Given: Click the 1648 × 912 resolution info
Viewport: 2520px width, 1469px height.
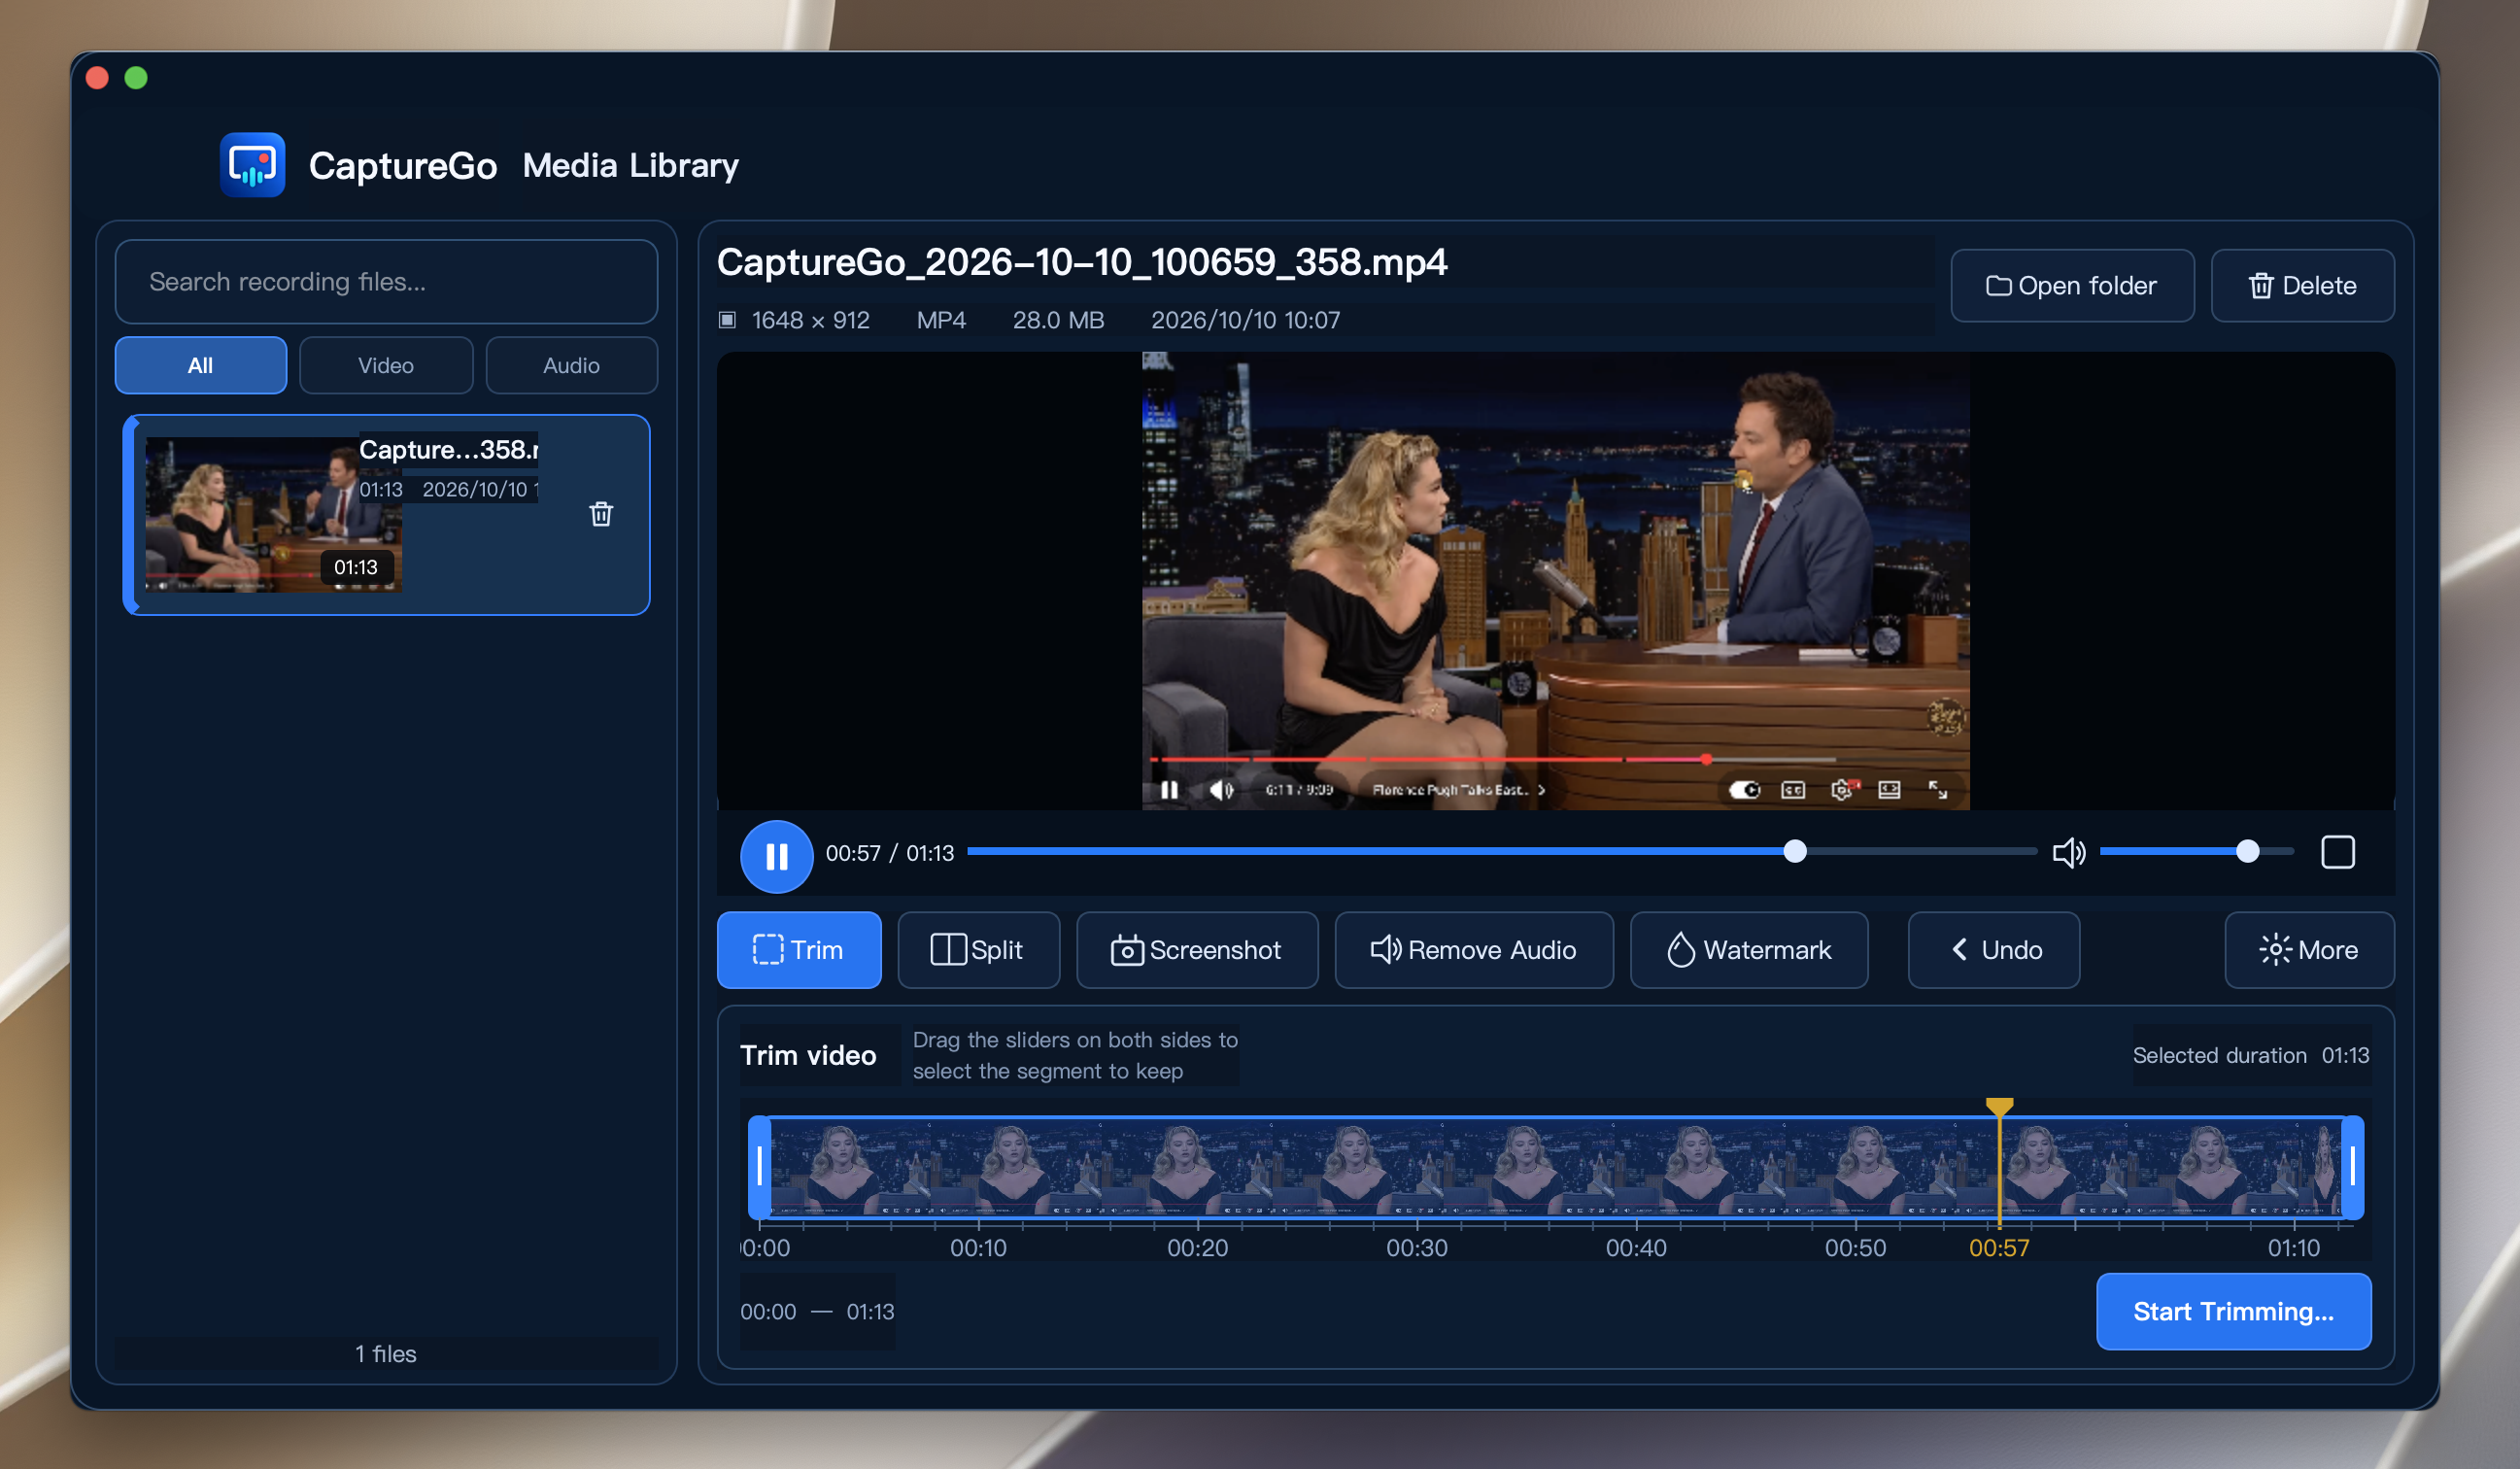Looking at the screenshot, I should [x=810, y=320].
